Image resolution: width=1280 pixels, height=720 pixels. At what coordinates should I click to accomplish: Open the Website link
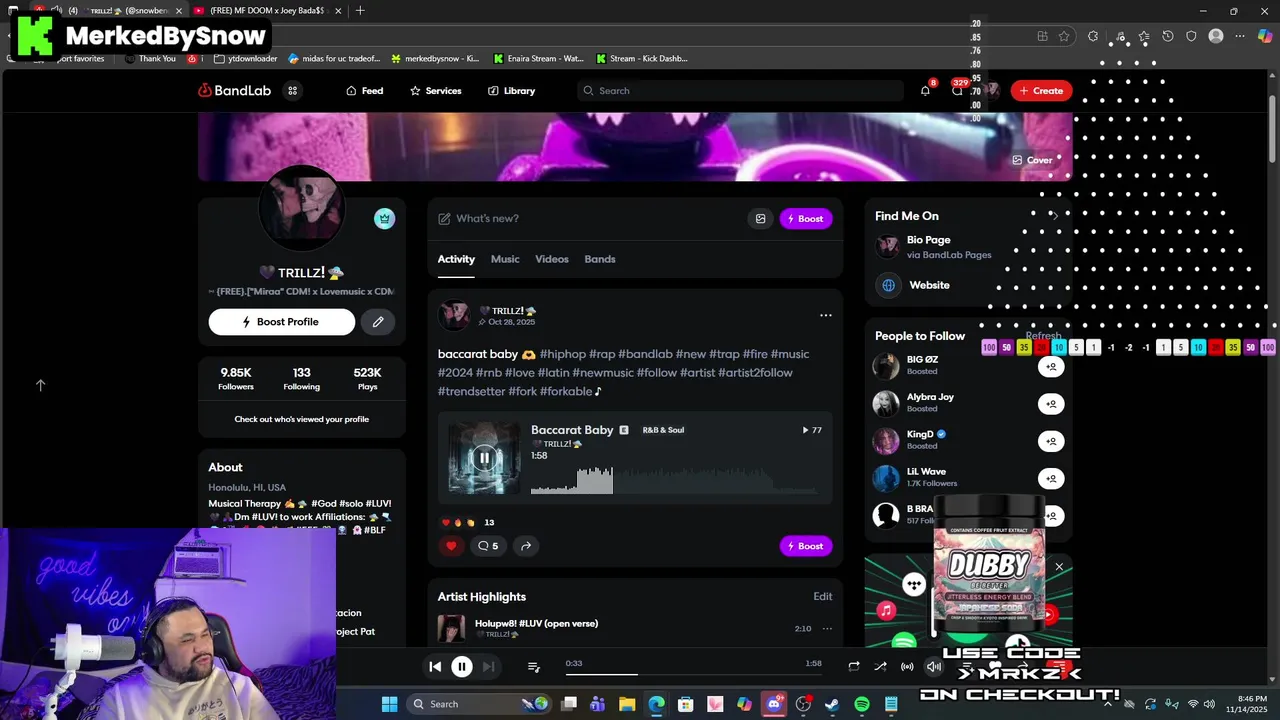[x=929, y=285]
